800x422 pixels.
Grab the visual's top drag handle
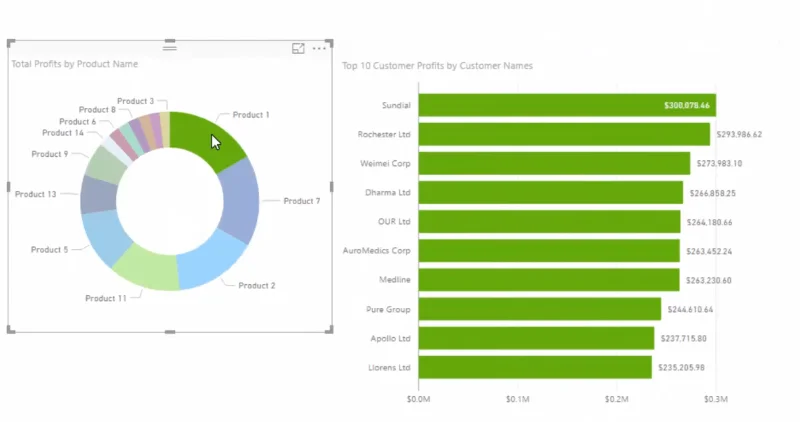click(x=169, y=48)
